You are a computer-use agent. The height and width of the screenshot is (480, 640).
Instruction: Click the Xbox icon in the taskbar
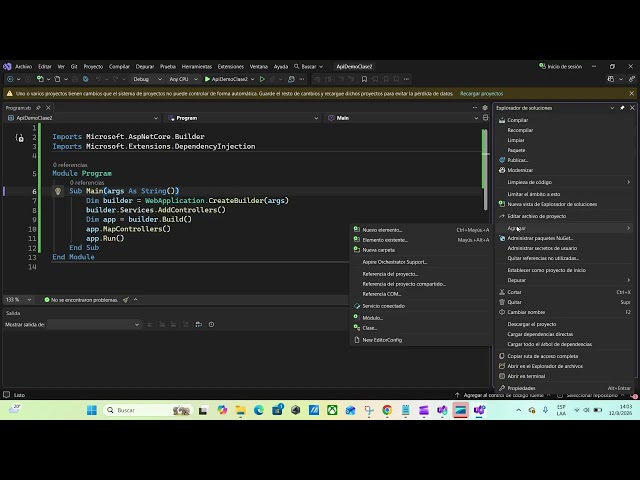click(x=332, y=410)
